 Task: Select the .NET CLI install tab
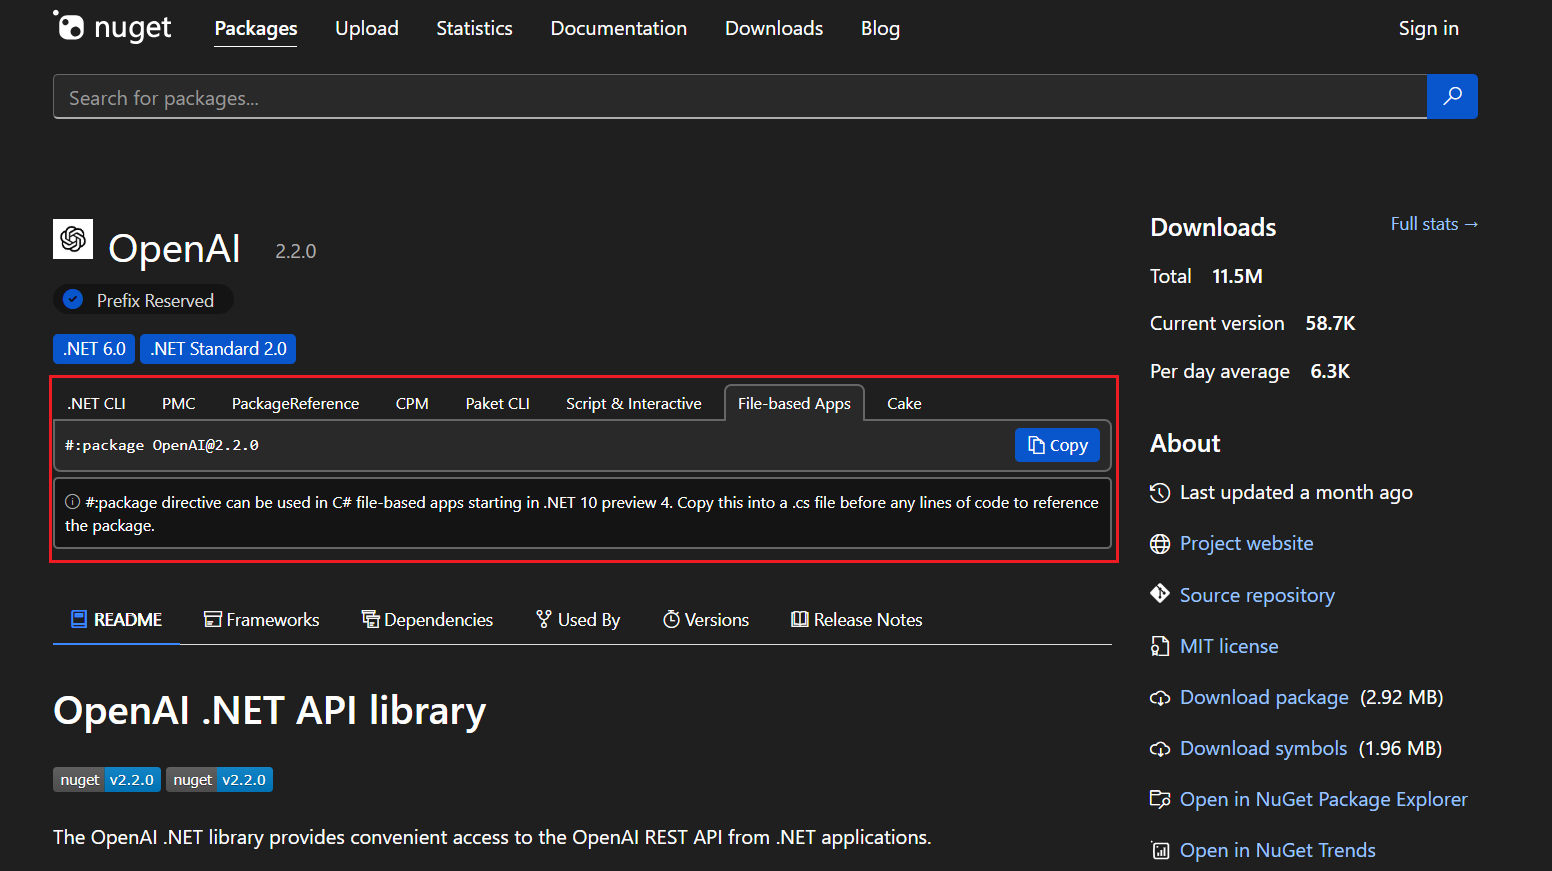pyautogui.click(x=96, y=403)
